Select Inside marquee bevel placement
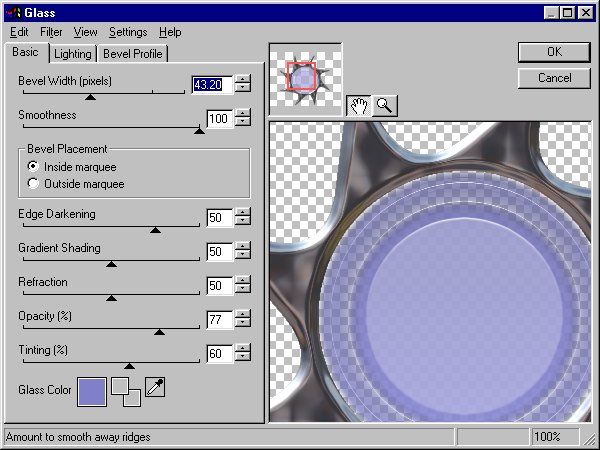The width and height of the screenshot is (600, 450). [34, 166]
